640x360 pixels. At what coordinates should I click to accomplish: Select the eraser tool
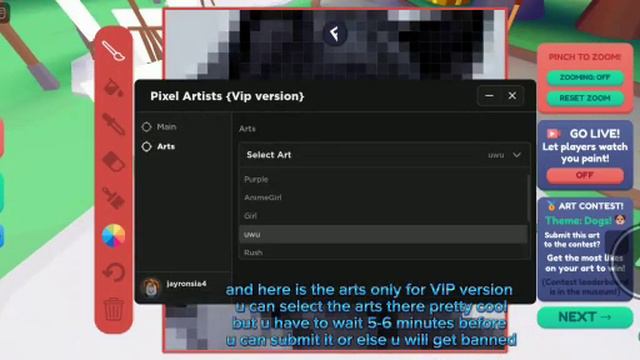pos(113,161)
